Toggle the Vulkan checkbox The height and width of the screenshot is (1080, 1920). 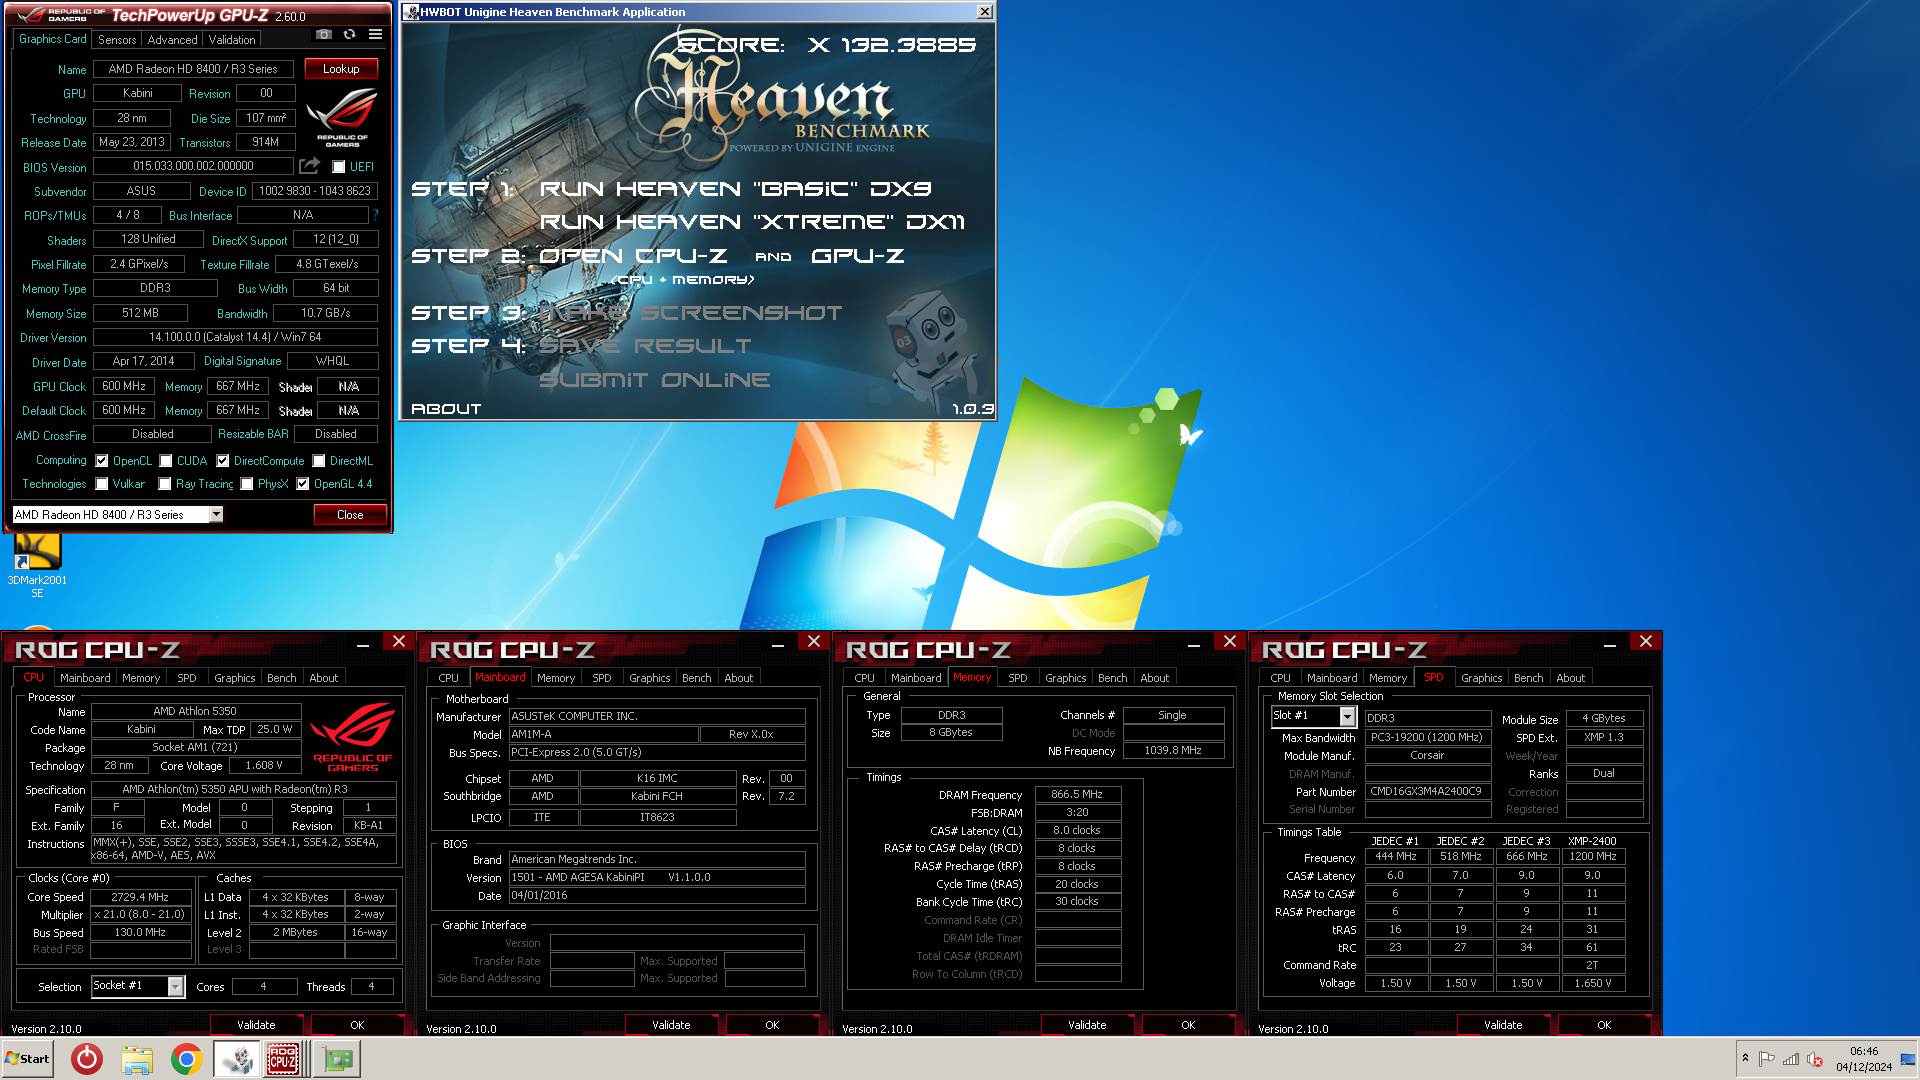click(102, 484)
